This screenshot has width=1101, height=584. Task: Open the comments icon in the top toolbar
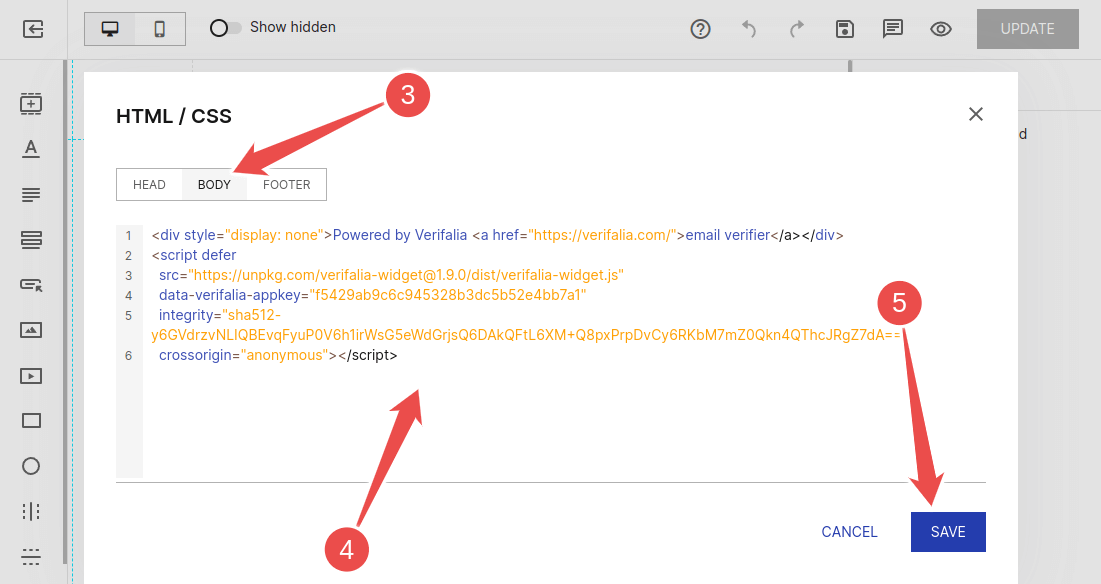click(x=892, y=29)
